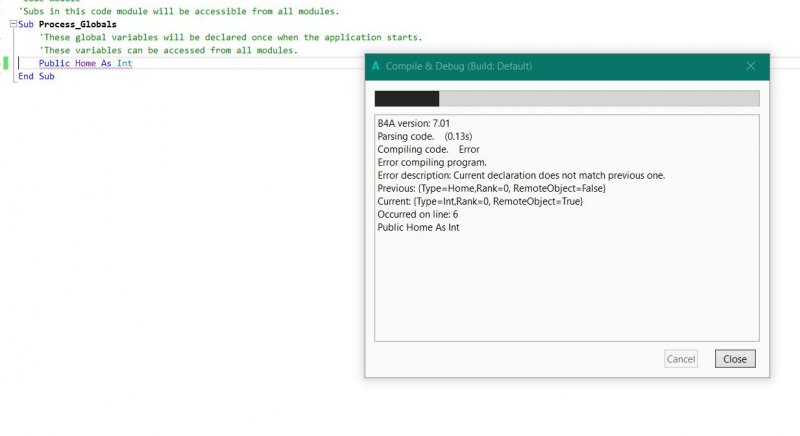The height and width of the screenshot is (436, 800).
Task: Select the Process_Globals sub name in editor
Action: coord(77,24)
